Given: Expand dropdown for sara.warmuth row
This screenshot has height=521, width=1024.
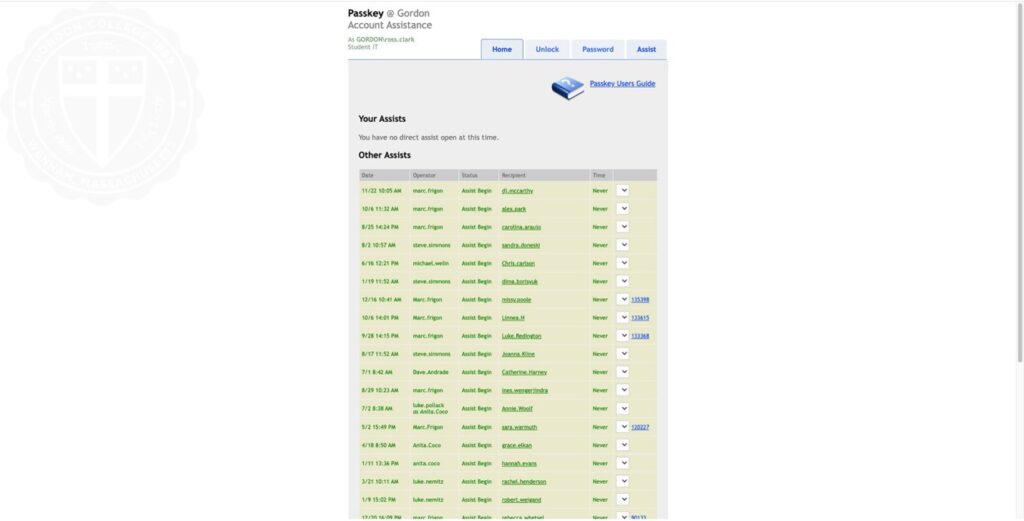Looking at the screenshot, I should click(x=623, y=427).
